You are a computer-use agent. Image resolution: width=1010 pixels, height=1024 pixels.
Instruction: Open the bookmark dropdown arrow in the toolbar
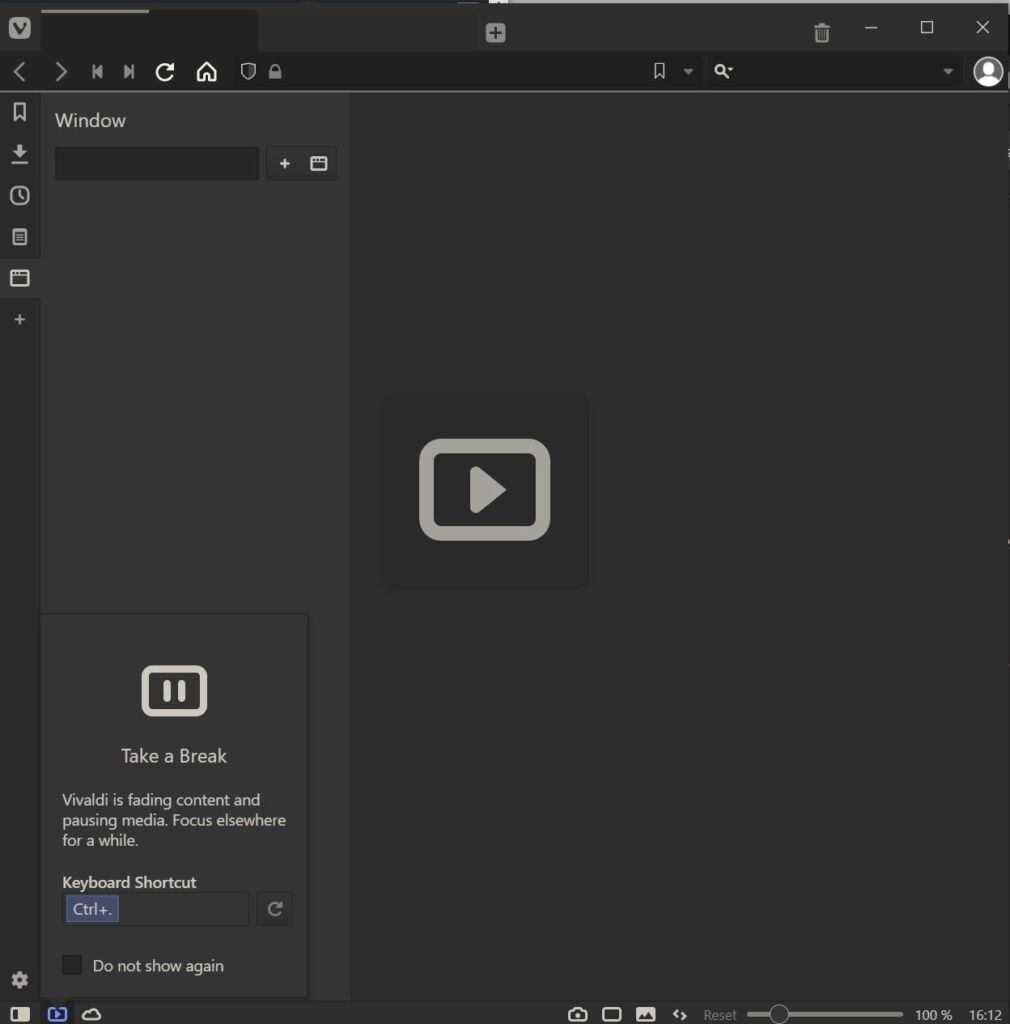[x=688, y=71]
